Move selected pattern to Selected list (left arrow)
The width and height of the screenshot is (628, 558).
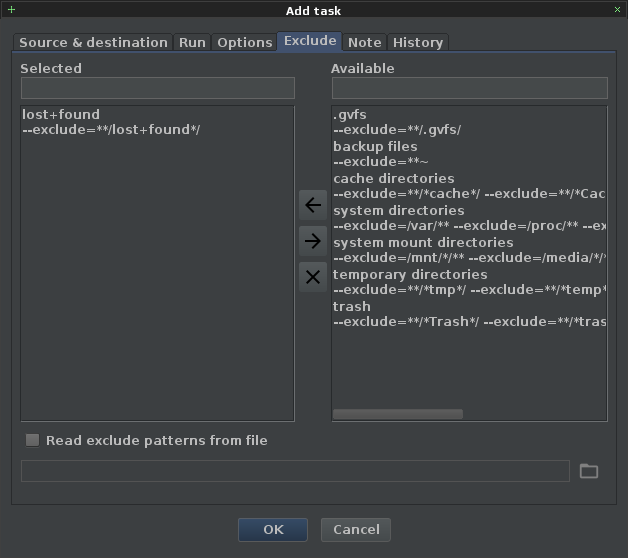pos(313,205)
